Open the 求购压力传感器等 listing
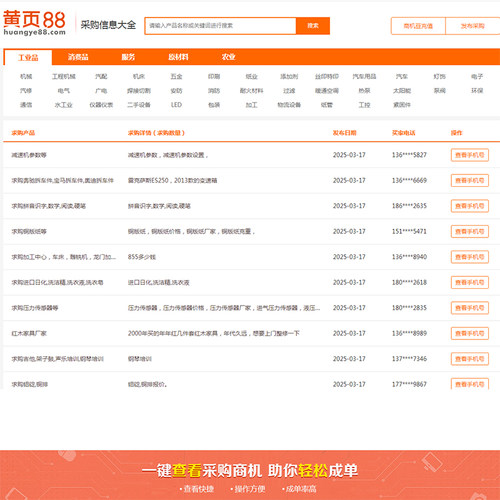Viewport: 500px width, 500px height. 35,308
